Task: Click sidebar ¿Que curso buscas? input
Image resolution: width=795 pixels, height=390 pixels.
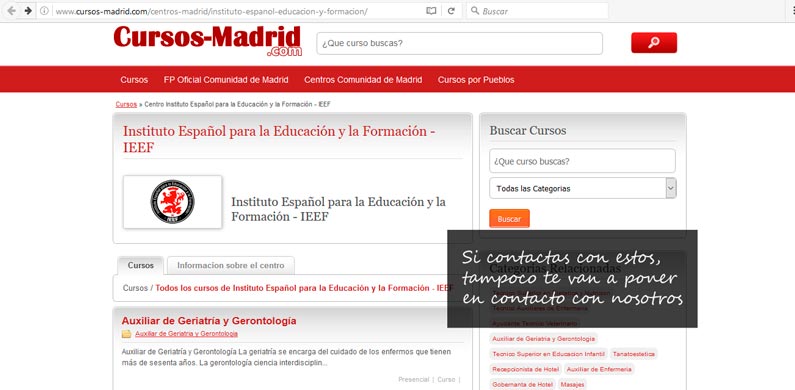Action: tap(582, 161)
